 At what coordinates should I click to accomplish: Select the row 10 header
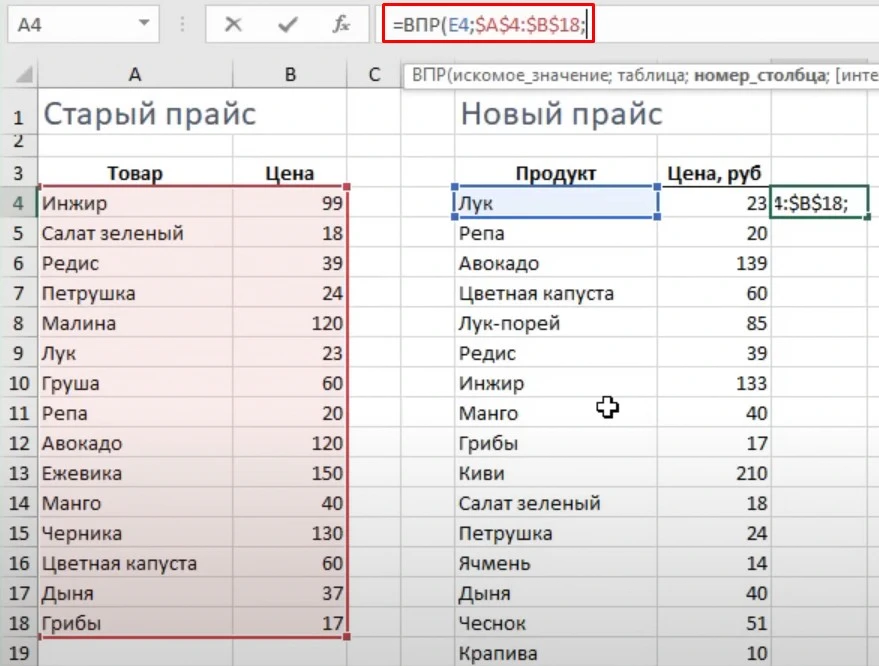point(18,383)
